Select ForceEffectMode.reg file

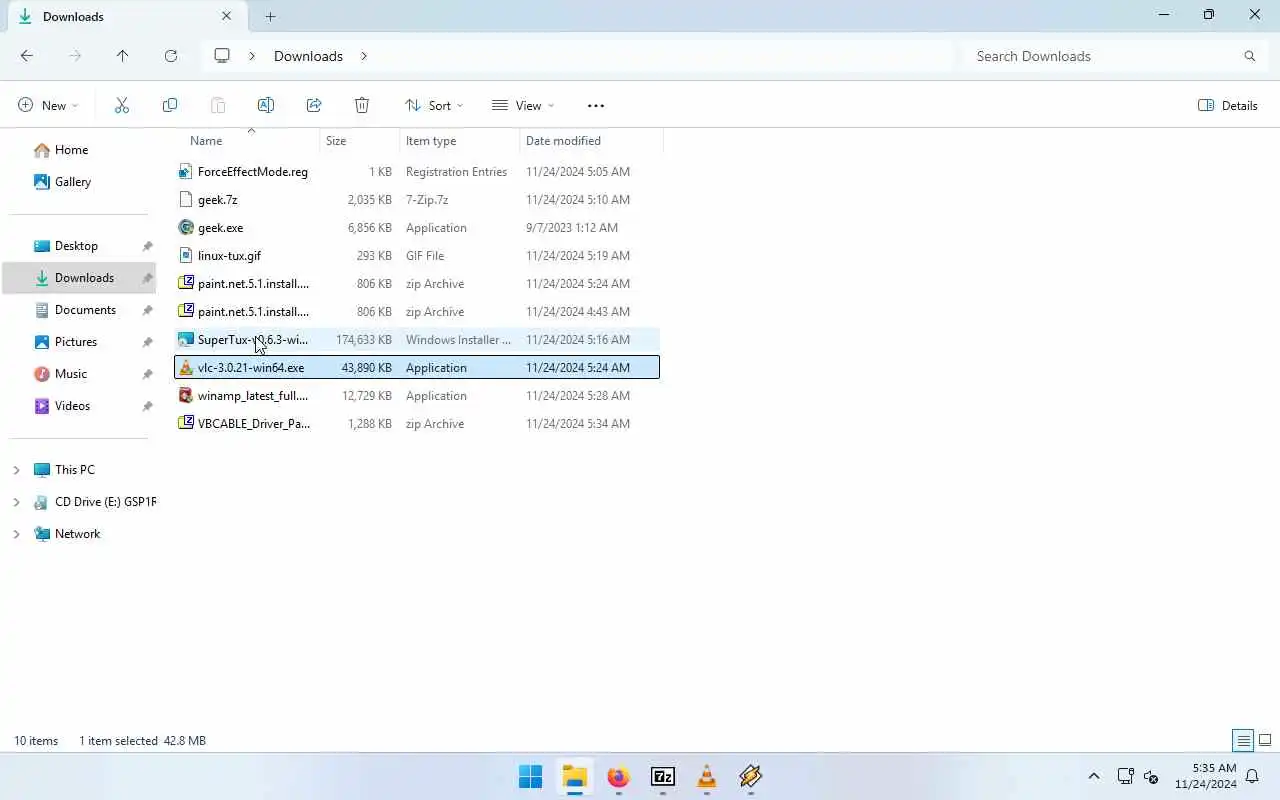tap(417, 172)
